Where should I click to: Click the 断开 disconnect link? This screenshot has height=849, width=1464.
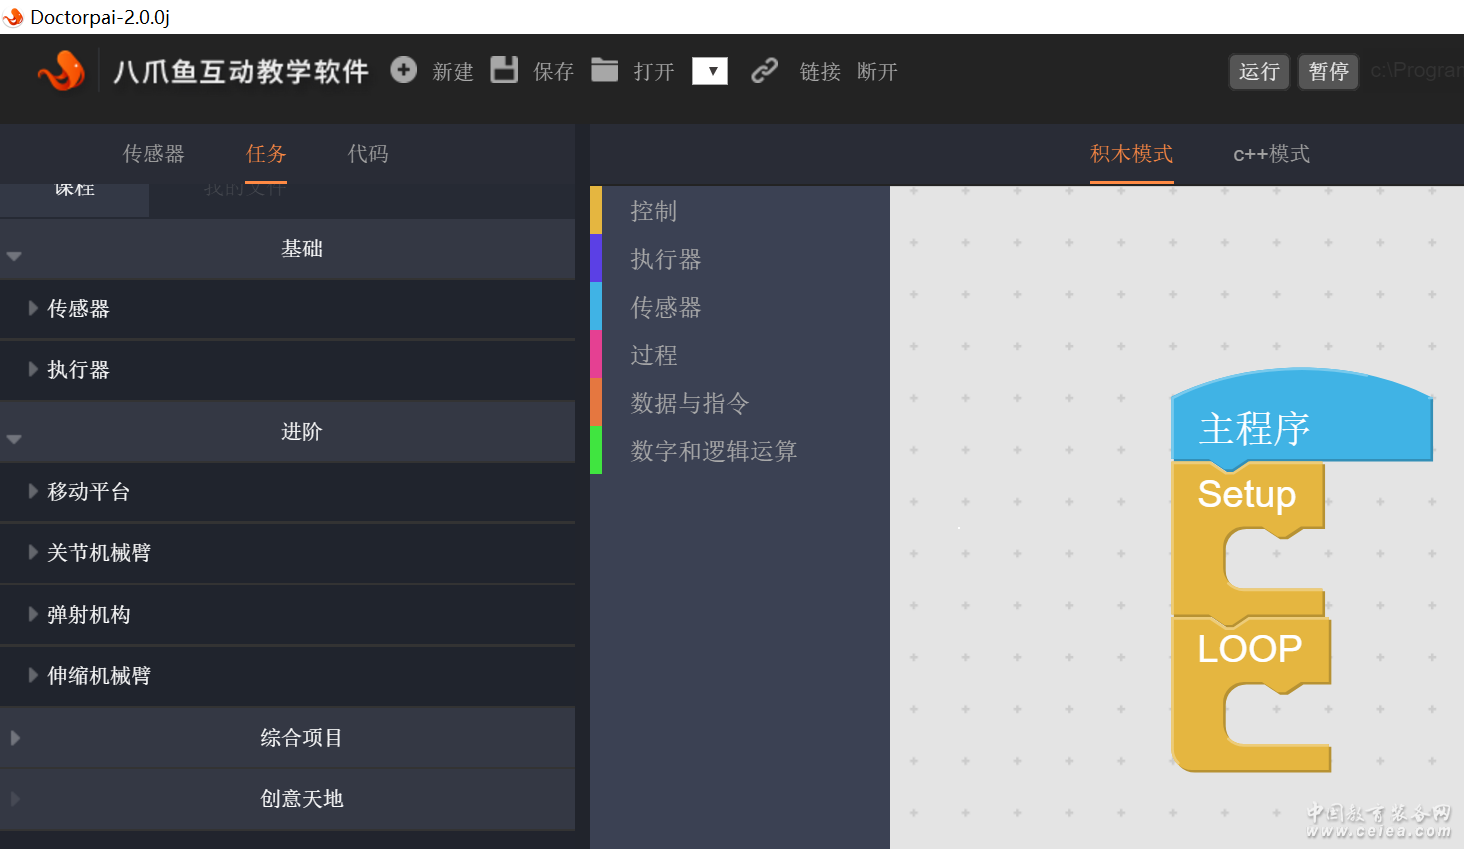coord(876,72)
